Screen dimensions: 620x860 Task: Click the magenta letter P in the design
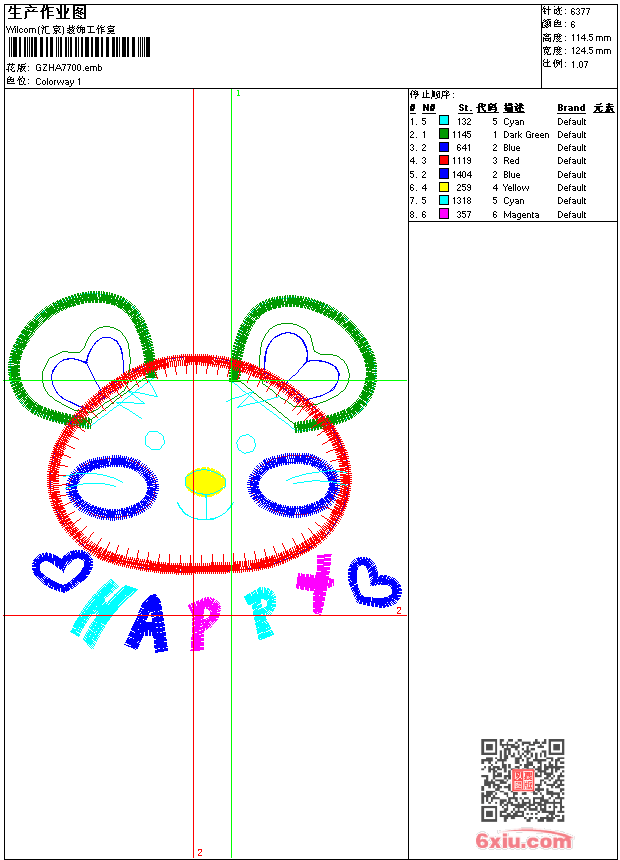[204, 624]
